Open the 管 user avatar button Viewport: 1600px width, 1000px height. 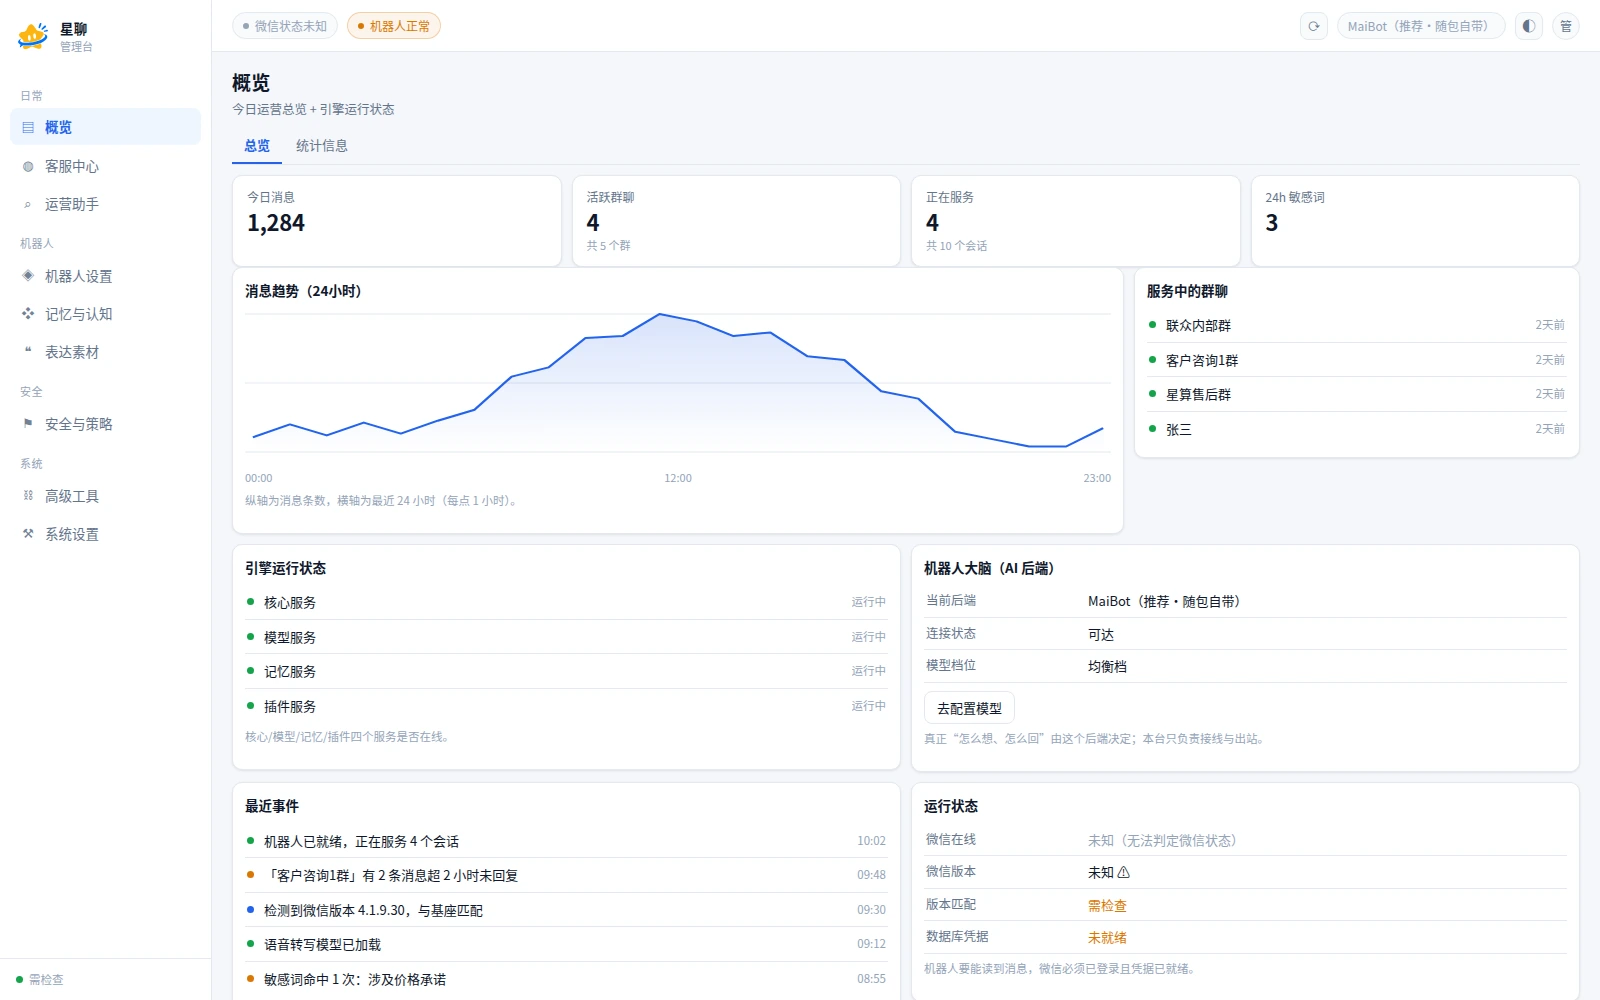(1566, 26)
